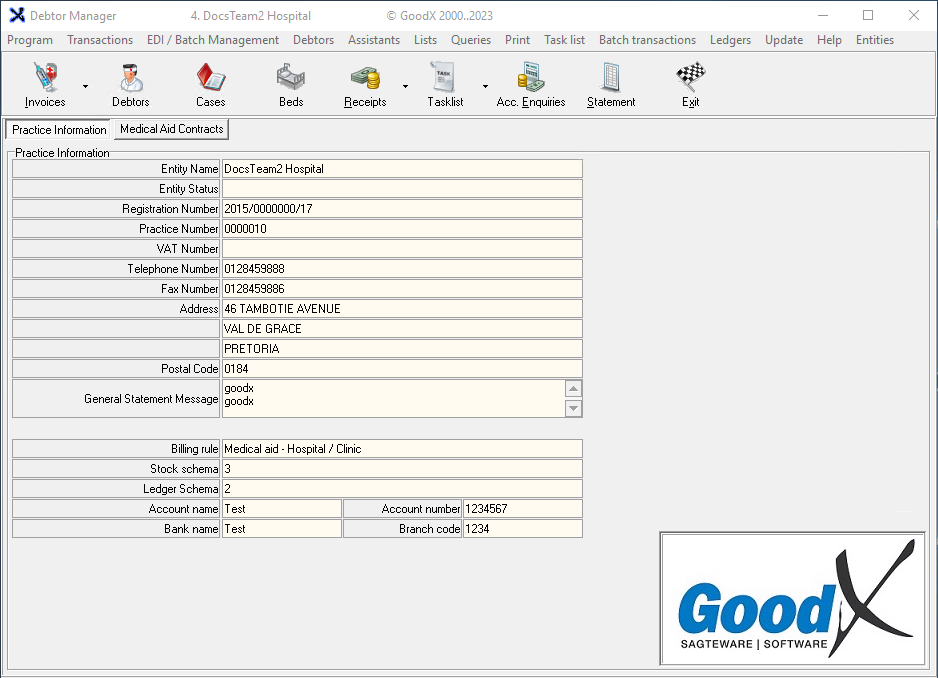Expand the Invoices dropdown arrow

pos(85,86)
